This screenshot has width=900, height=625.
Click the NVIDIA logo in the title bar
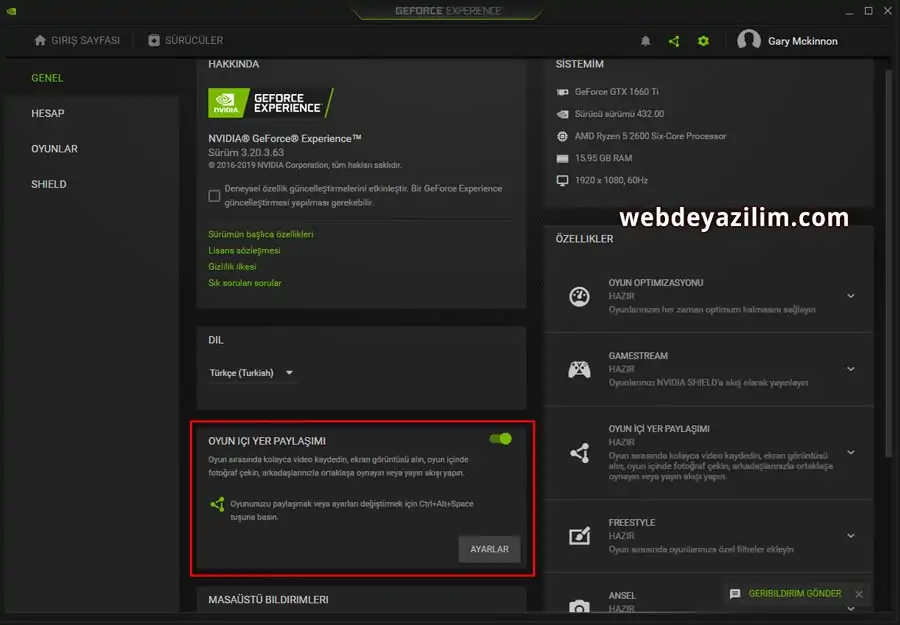[11, 11]
